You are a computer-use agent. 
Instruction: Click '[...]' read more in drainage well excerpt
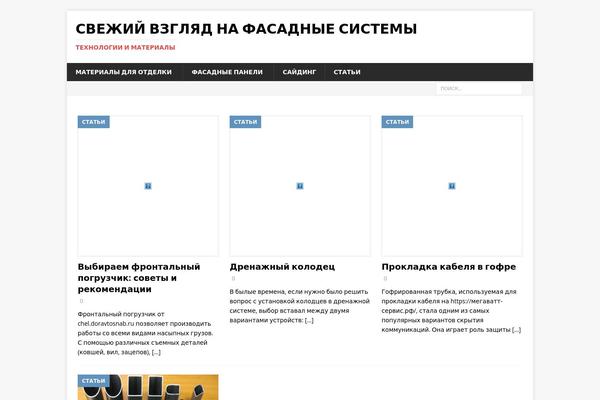[x=309, y=320]
